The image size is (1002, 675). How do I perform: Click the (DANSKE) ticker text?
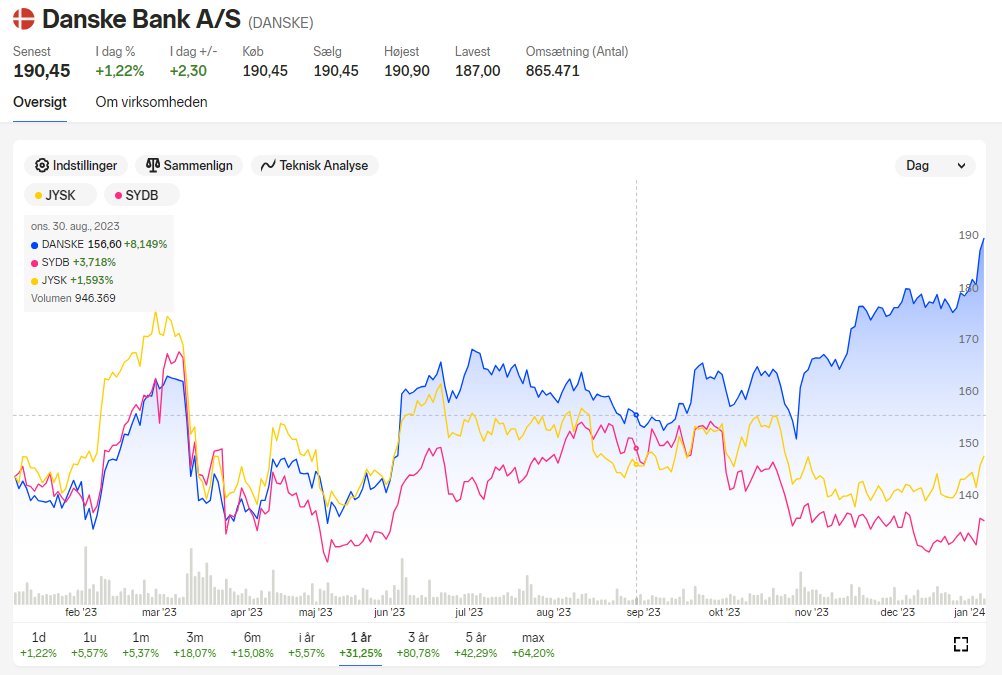281,23
